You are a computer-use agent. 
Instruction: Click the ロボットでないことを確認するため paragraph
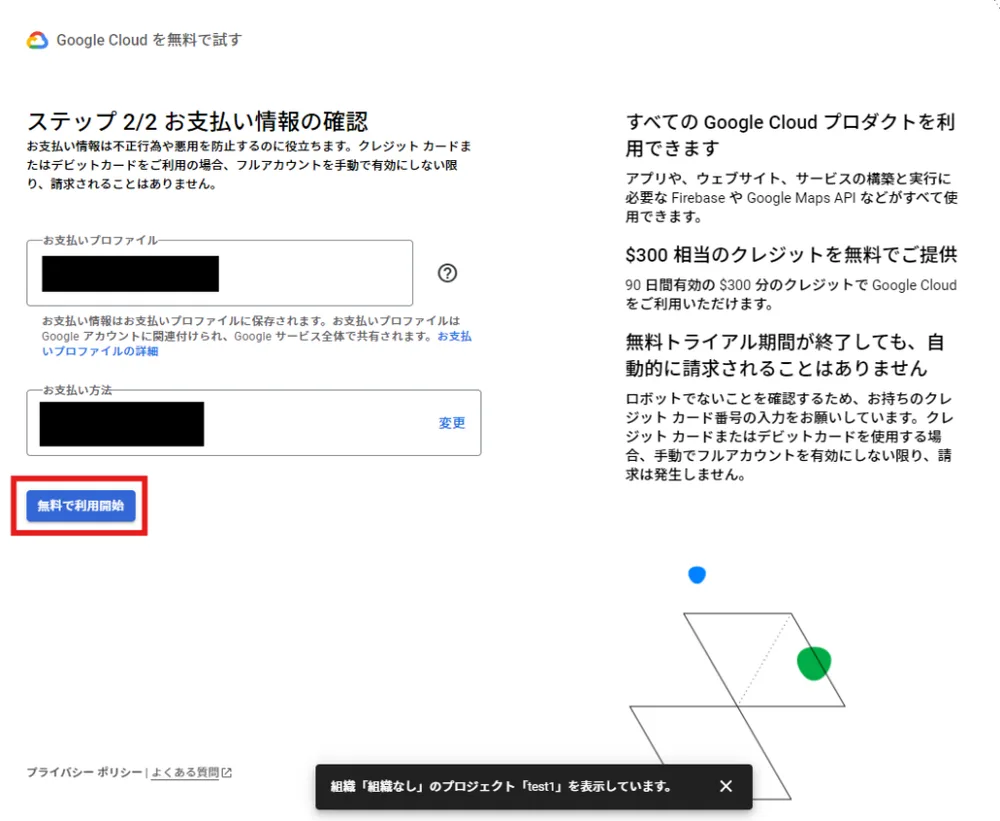pos(790,436)
